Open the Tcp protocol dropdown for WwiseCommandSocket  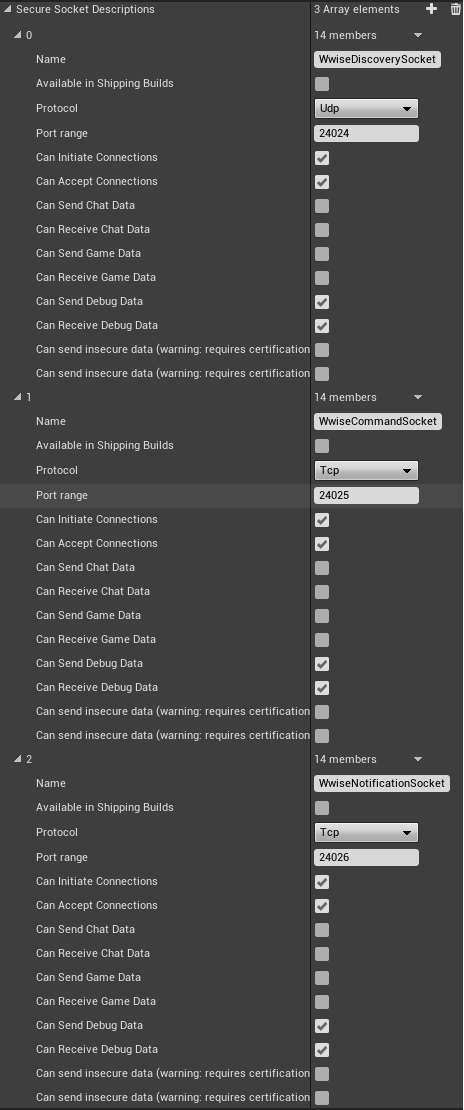pos(366,470)
